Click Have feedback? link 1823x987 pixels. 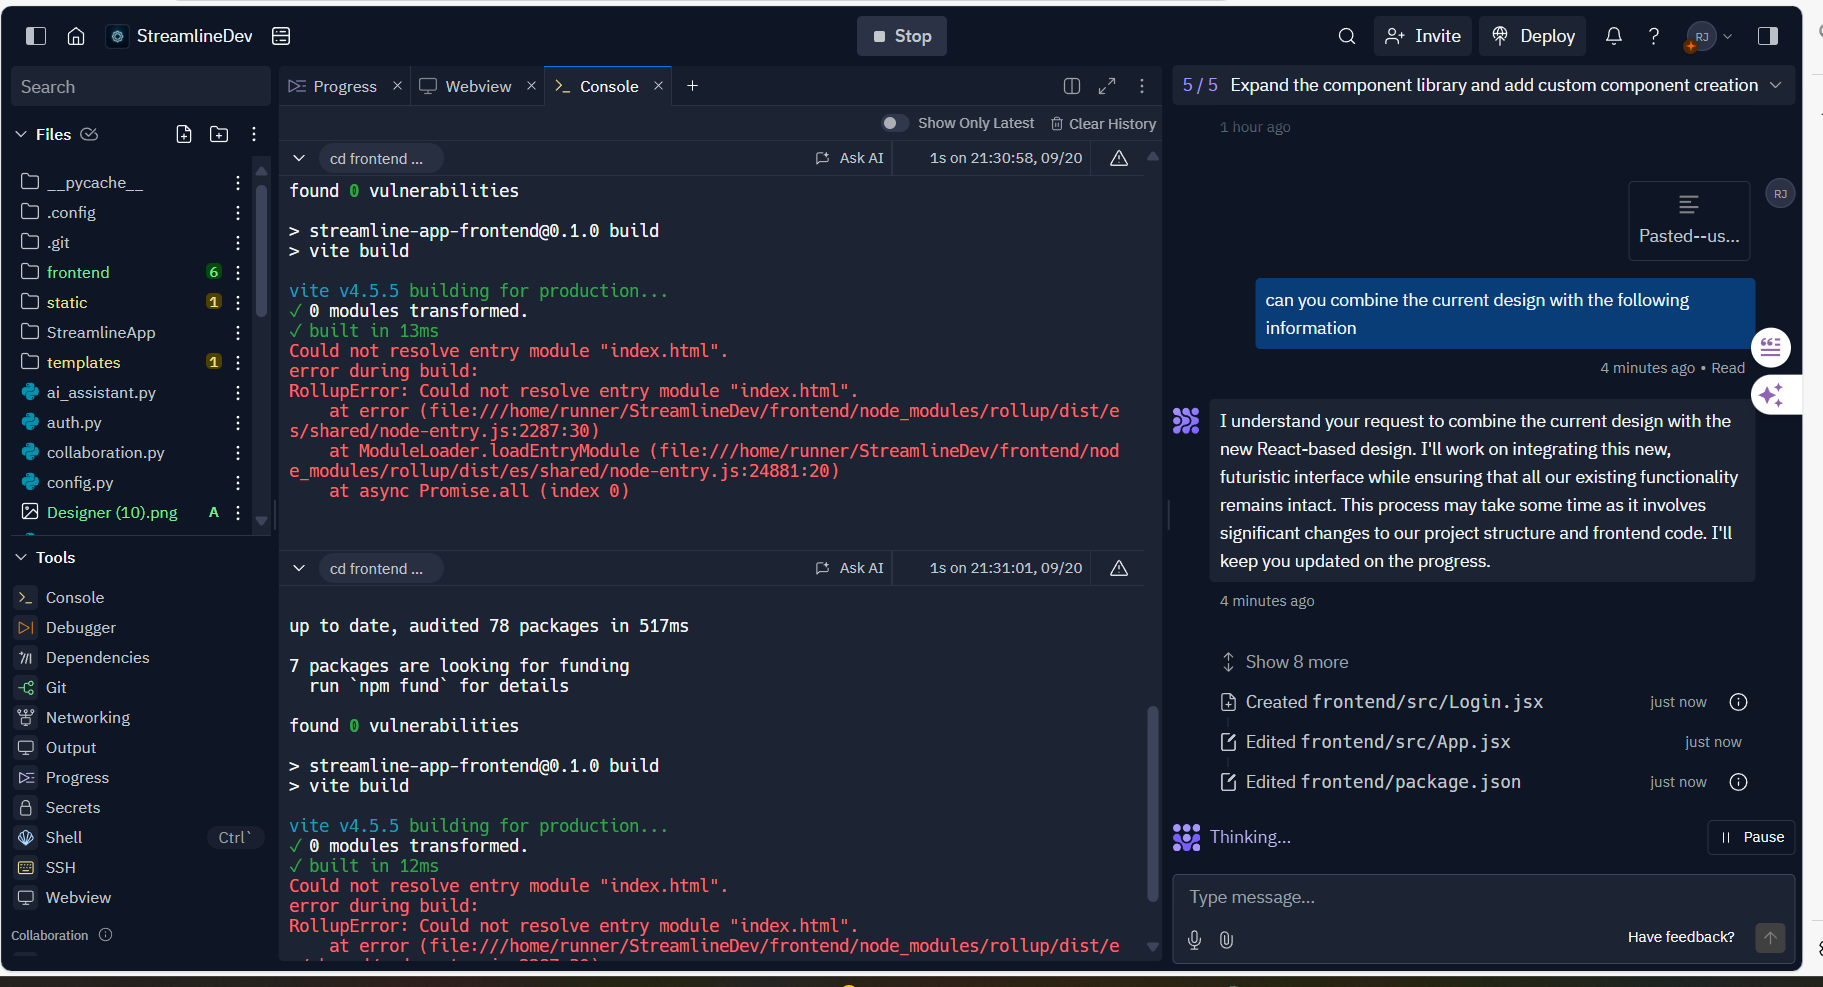coord(1681,937)
